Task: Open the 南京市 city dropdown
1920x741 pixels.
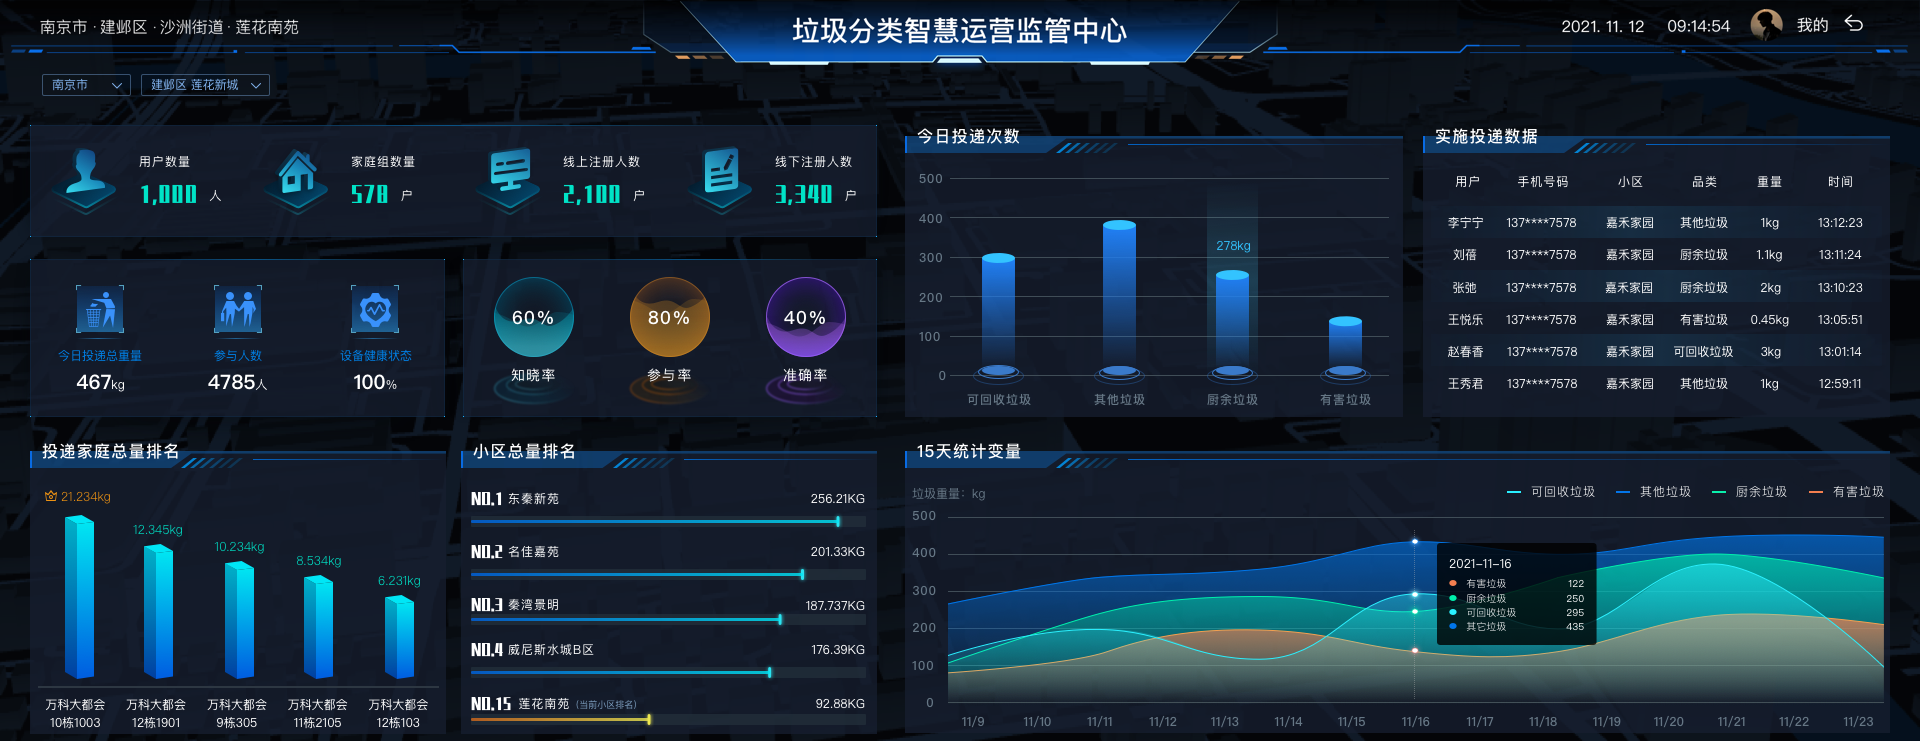Action: [x=86, y=85]
